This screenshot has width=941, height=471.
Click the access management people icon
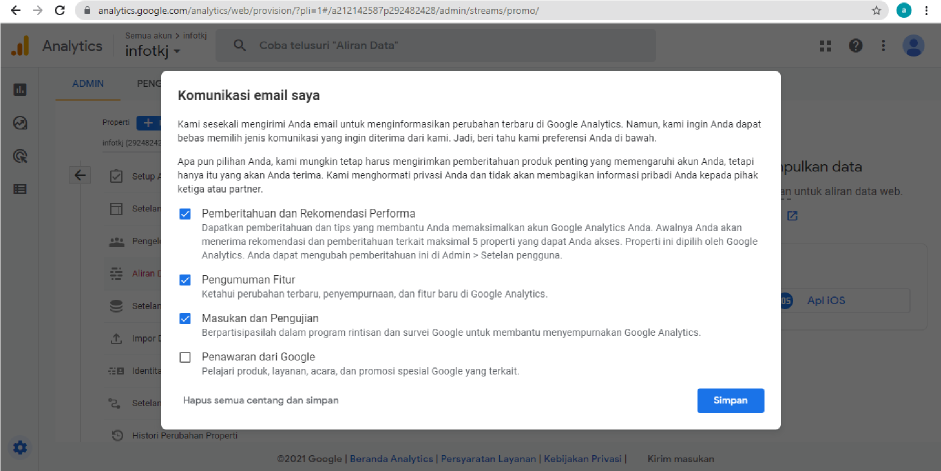click(116, 242)
